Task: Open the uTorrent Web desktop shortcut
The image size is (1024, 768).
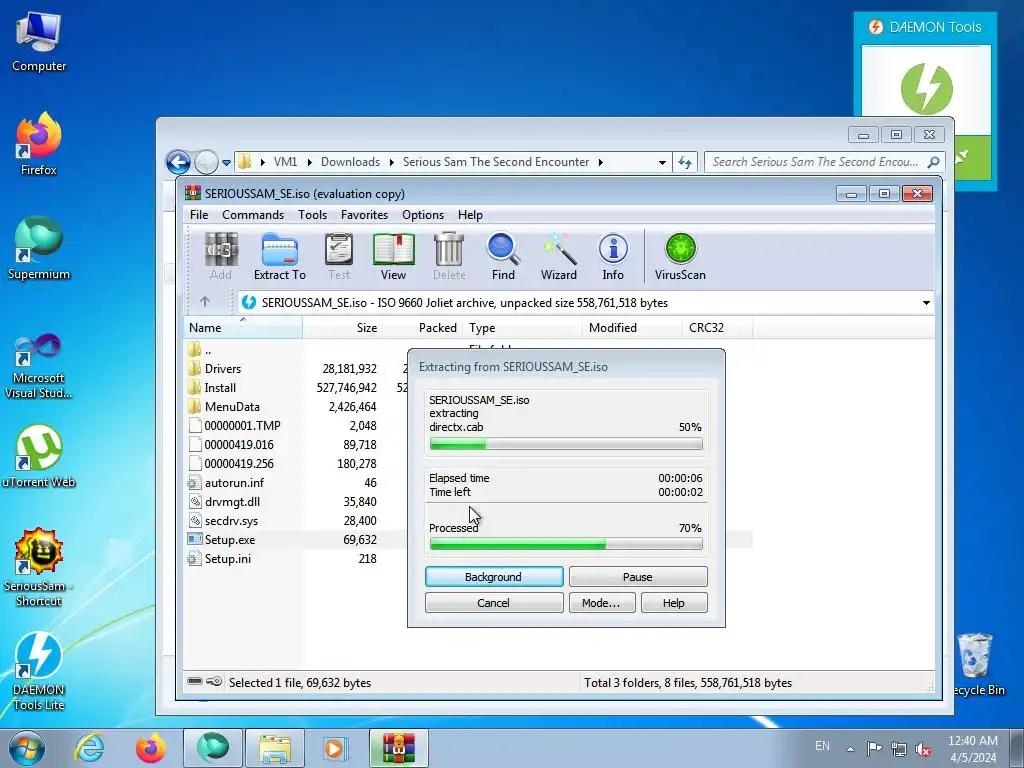Action: [x=39, y=456]
